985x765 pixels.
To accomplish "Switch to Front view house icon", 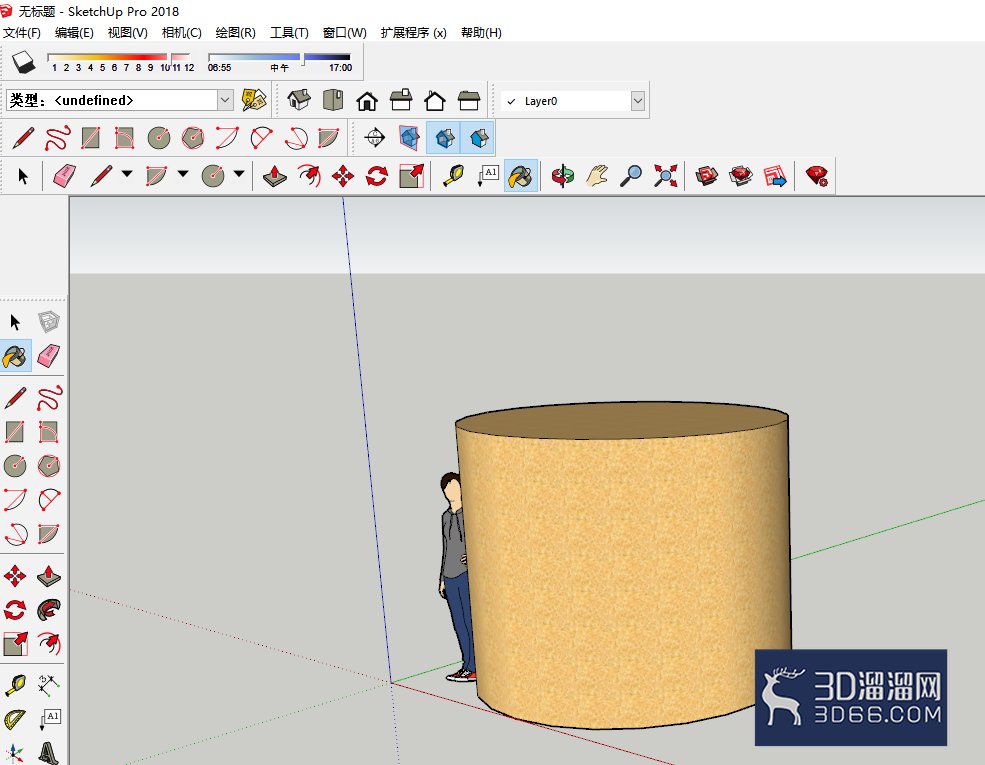I will (367, 100).
